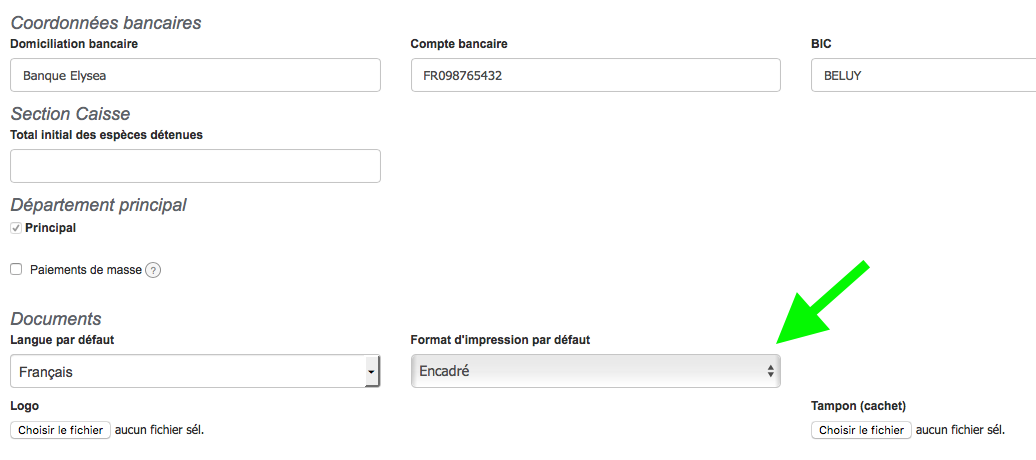Screen dimensions: 1036x460
Task: Click the up-down arrows on the Encadré selector
Action: (x=770, y=371)
